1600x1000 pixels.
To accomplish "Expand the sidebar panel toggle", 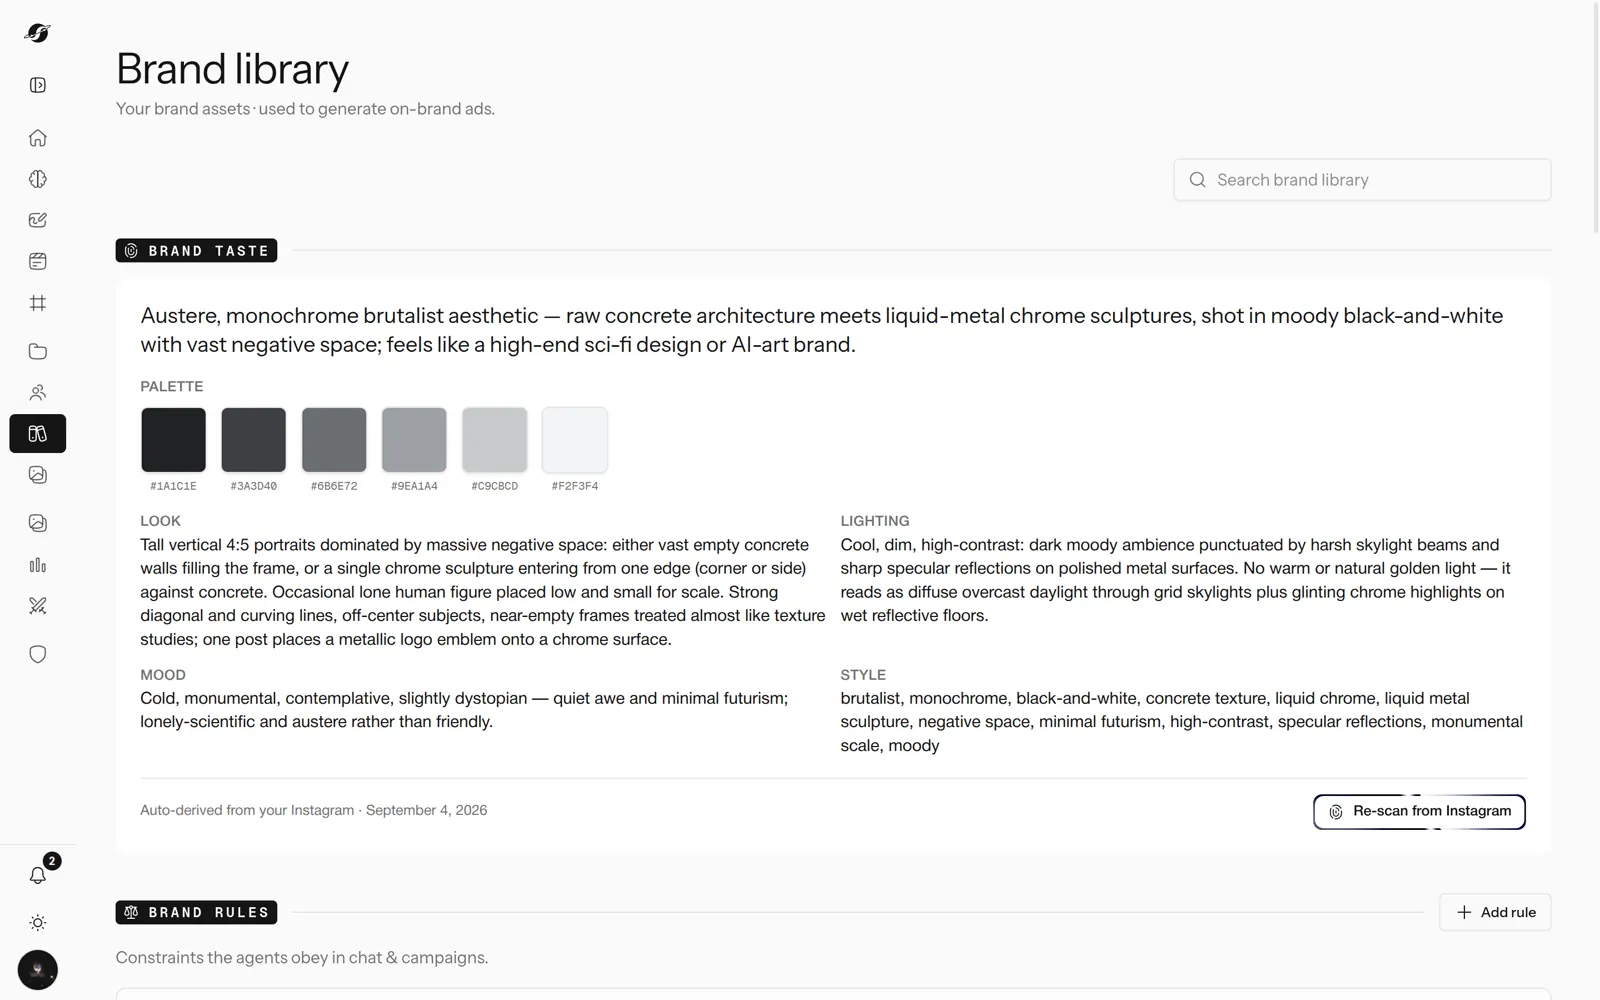I will point(38,85).
